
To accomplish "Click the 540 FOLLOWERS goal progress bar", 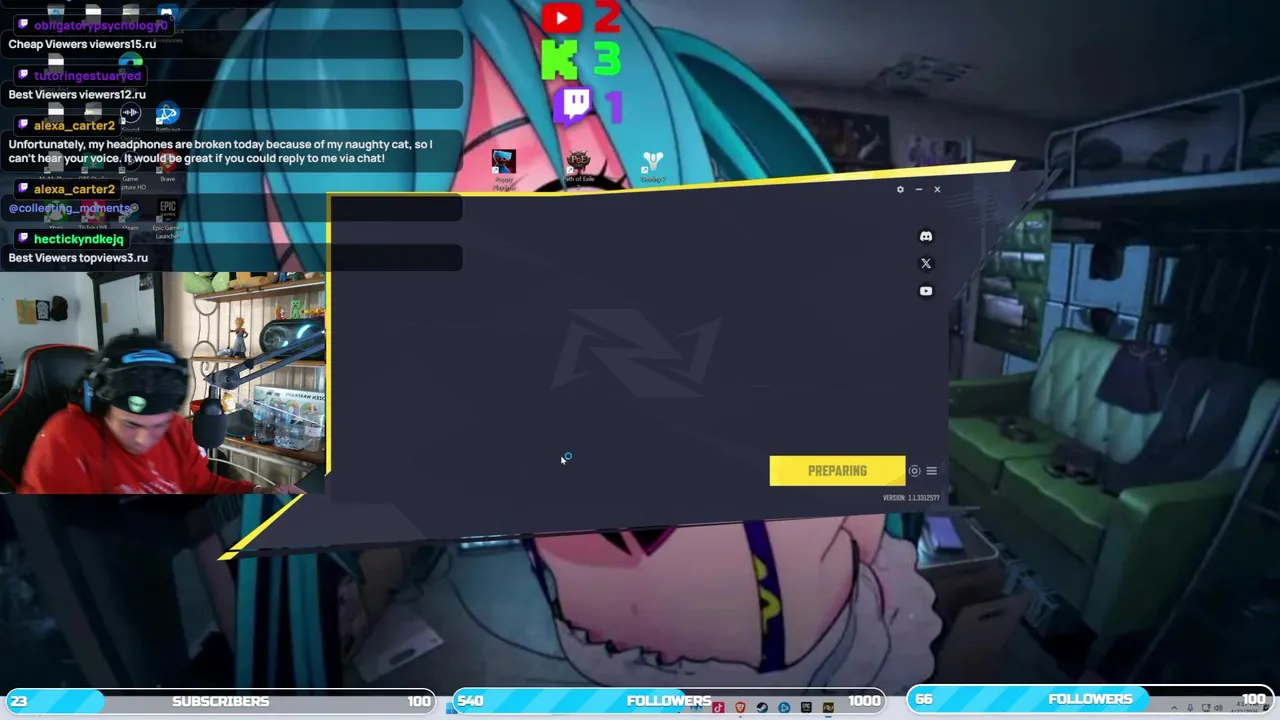I will (669, 701).
